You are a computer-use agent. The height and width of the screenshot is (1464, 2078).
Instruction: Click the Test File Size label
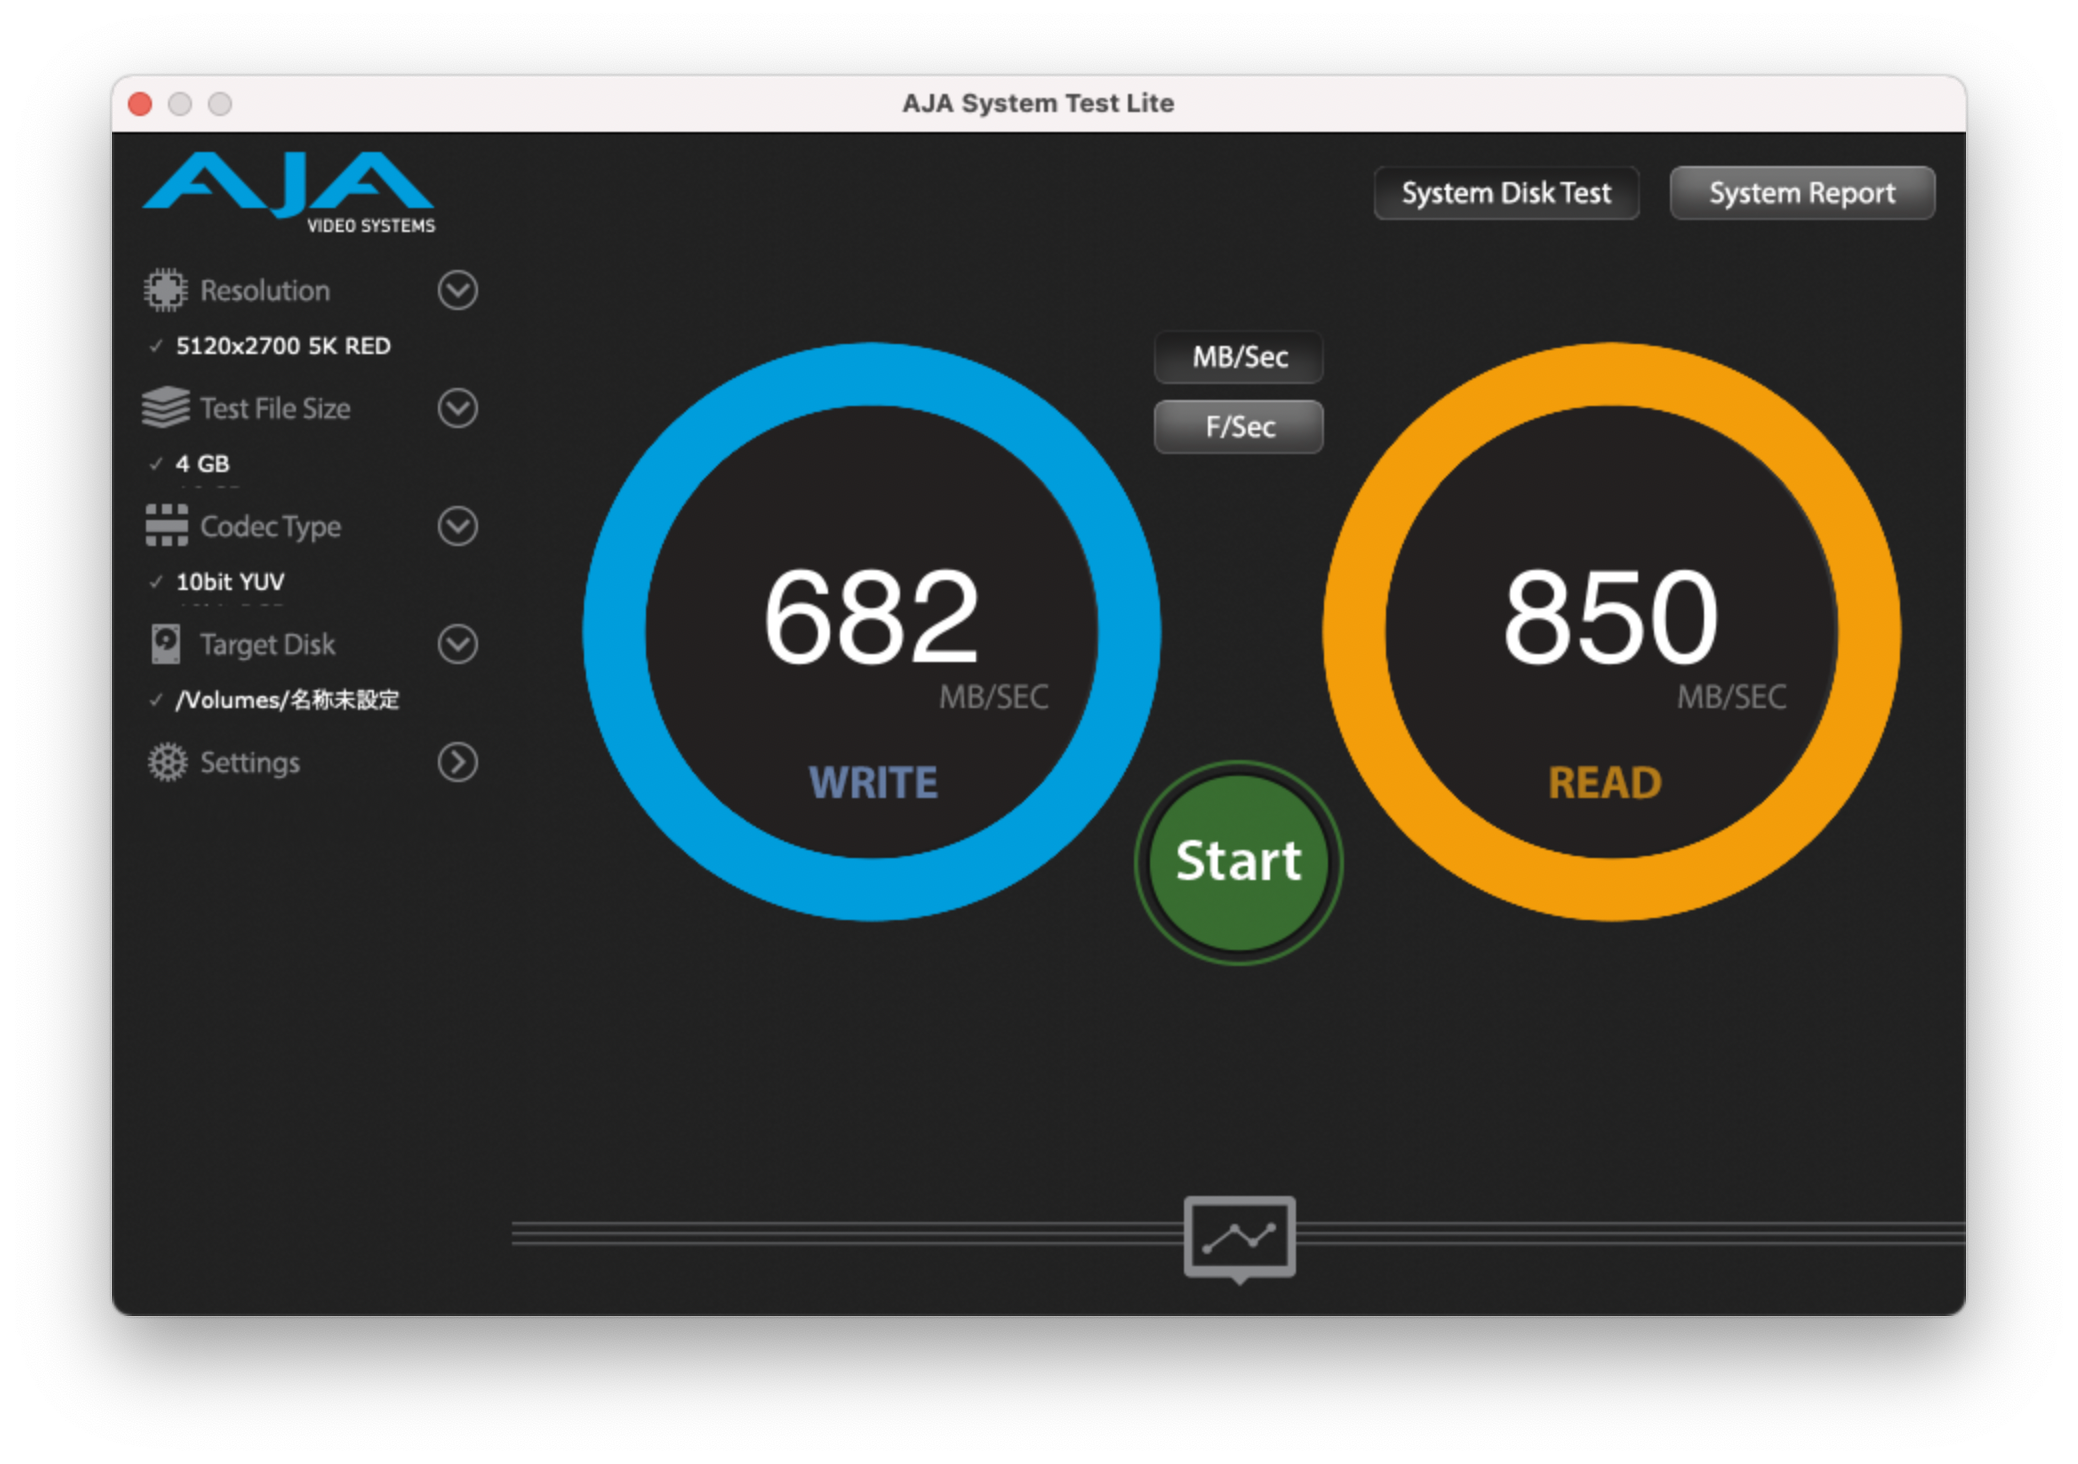pos(275,408)
